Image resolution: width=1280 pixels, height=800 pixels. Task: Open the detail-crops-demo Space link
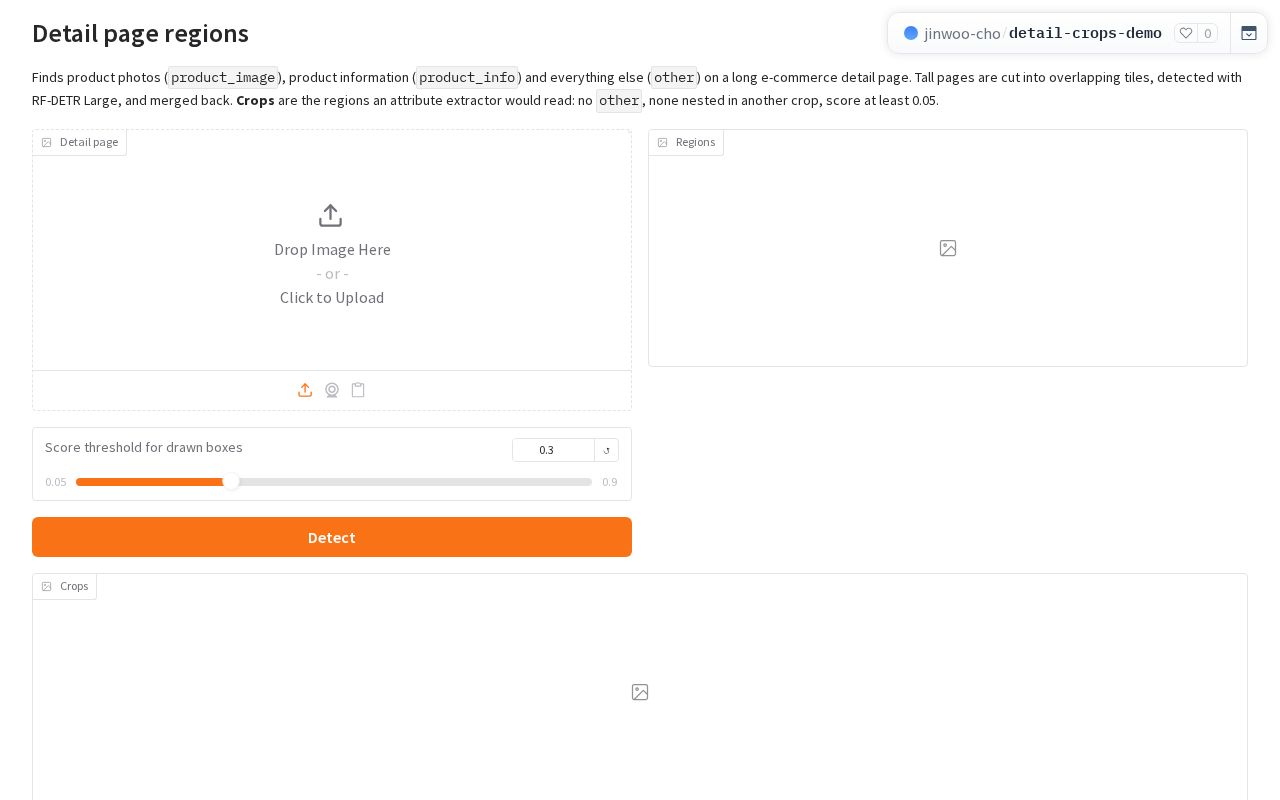click(x=1085, y=33)
